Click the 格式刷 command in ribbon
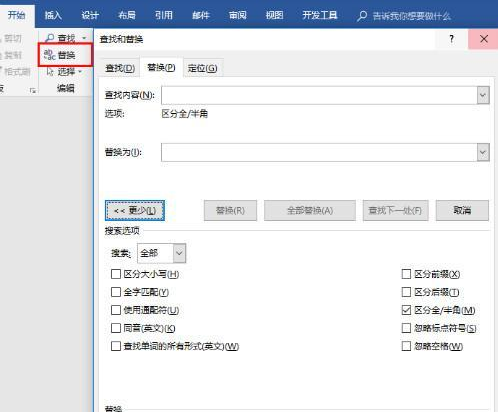This screenshot has width=498, height=412. coord(15,71)
